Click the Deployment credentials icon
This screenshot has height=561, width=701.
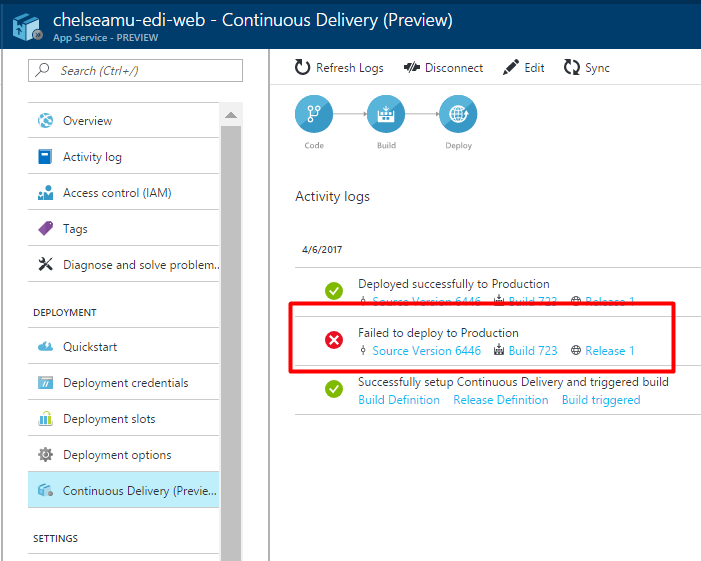45,383
